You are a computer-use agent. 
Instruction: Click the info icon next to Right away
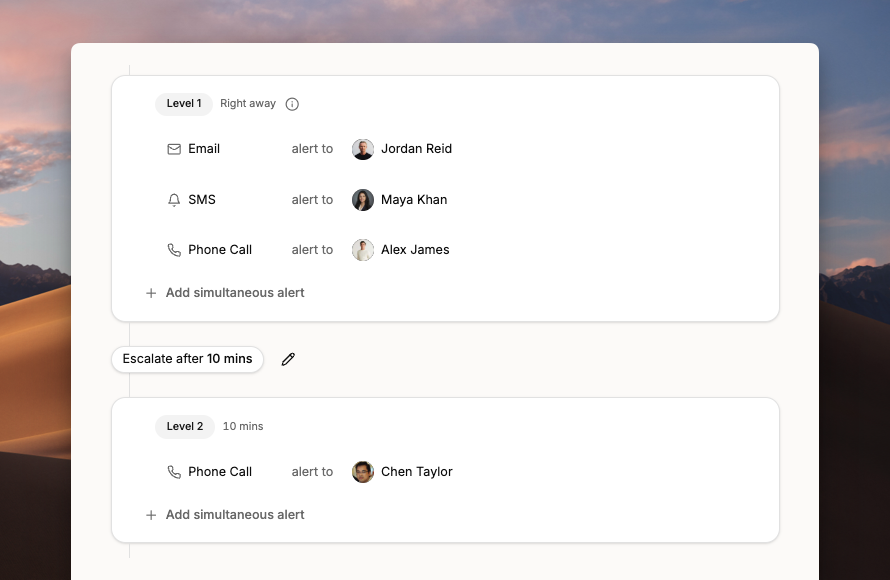coord(292,104)
